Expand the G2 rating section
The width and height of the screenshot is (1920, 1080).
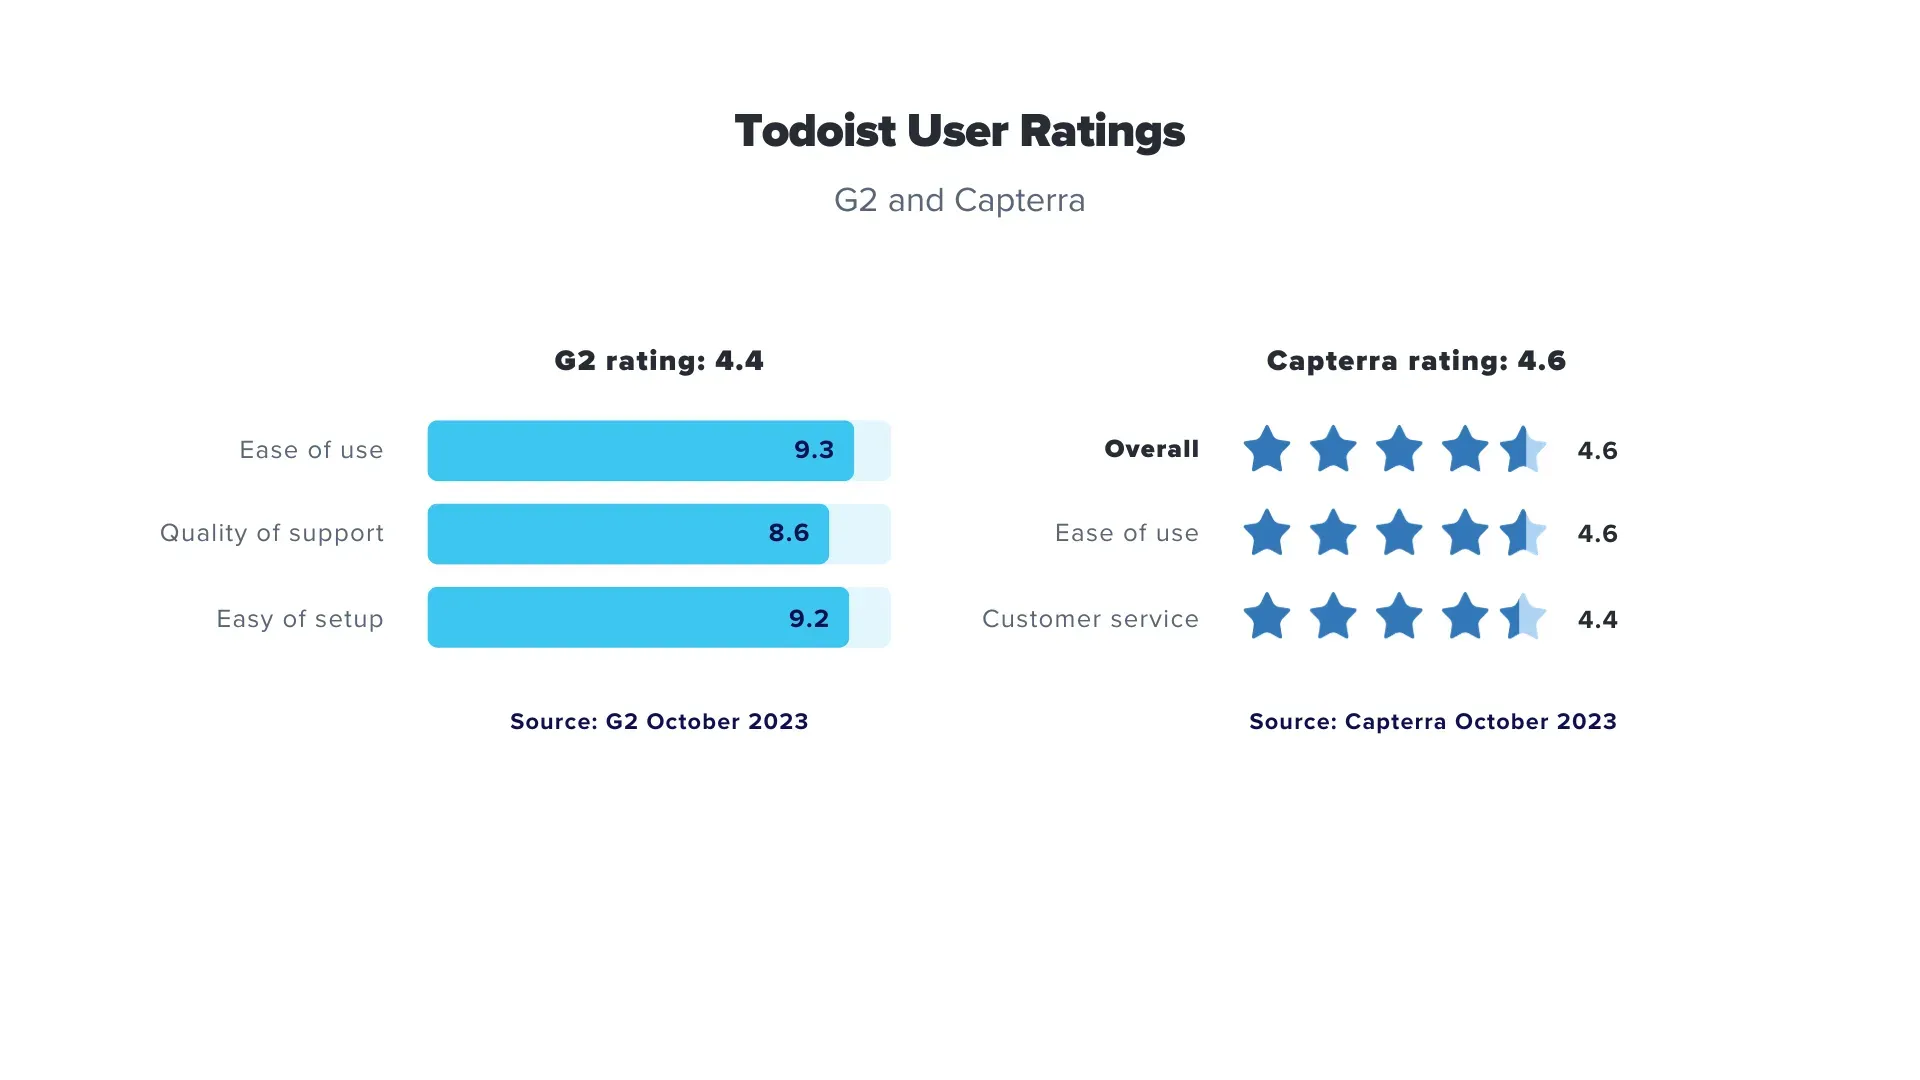[659, 360]
